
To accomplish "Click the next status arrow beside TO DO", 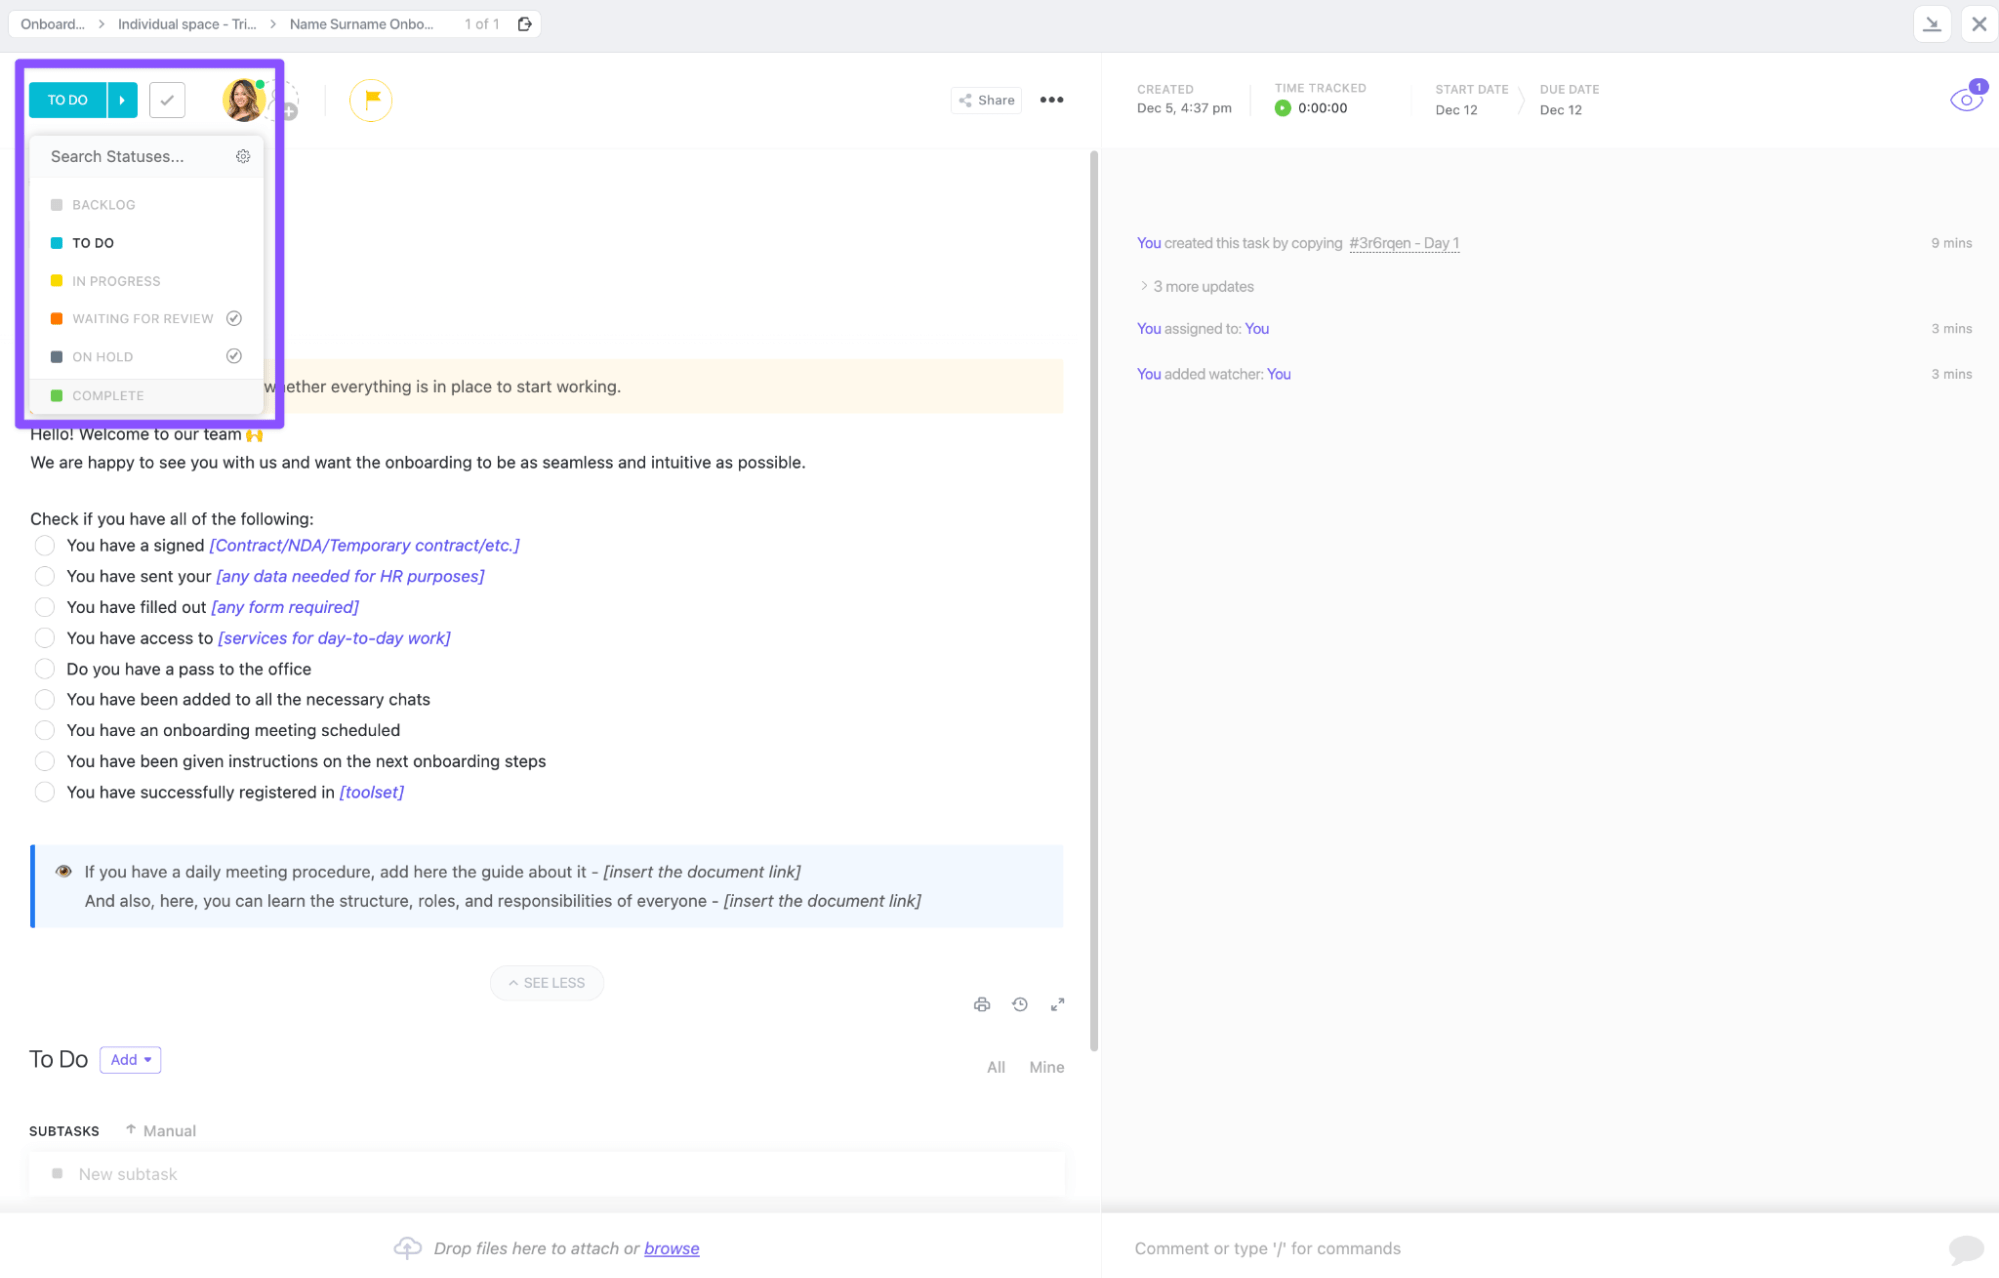I will pyautogui.click(x=122, y=100).
